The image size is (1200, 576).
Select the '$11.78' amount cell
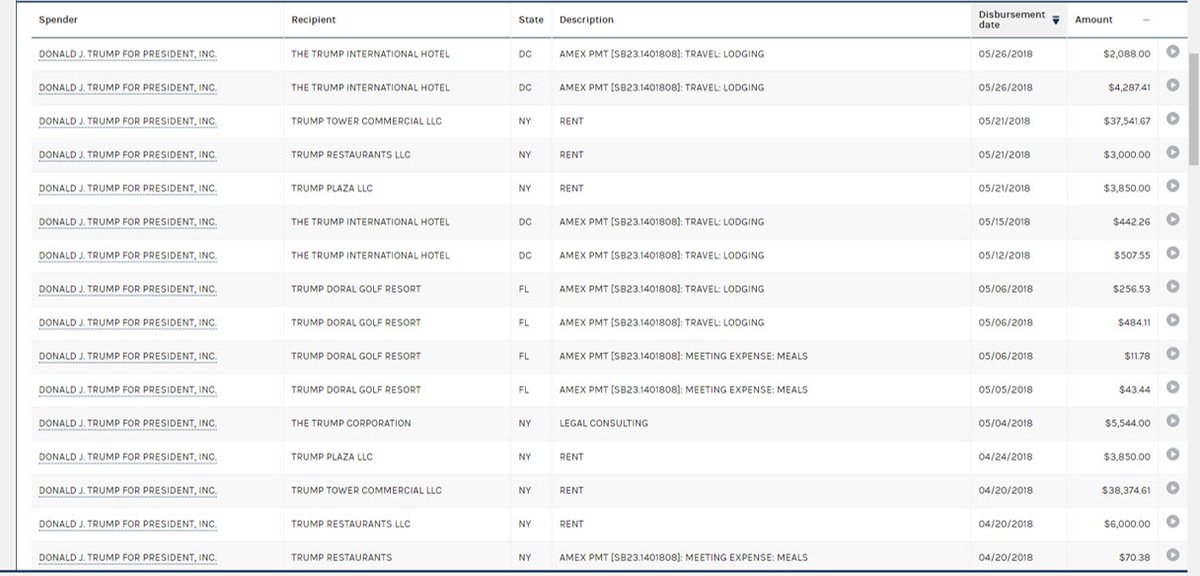point(1139,356)
